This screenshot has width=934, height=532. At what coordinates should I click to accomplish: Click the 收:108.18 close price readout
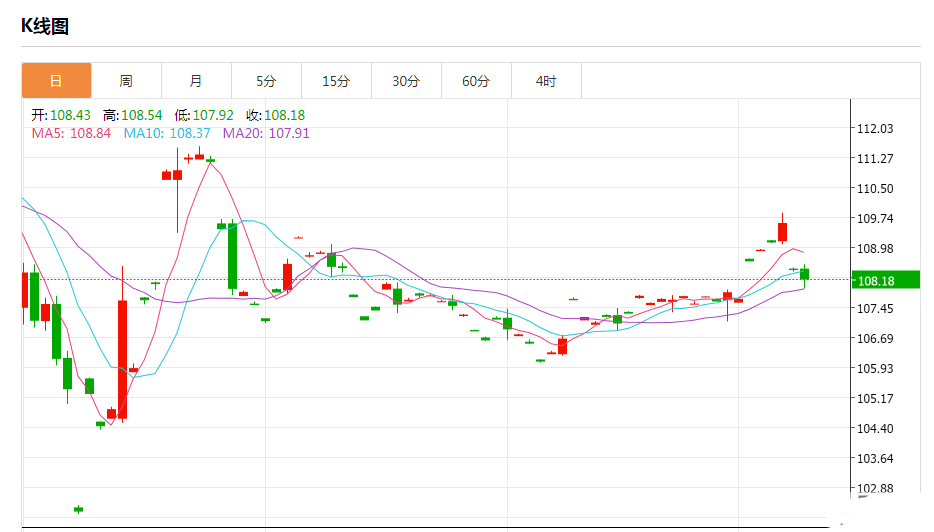pos(275,115)
